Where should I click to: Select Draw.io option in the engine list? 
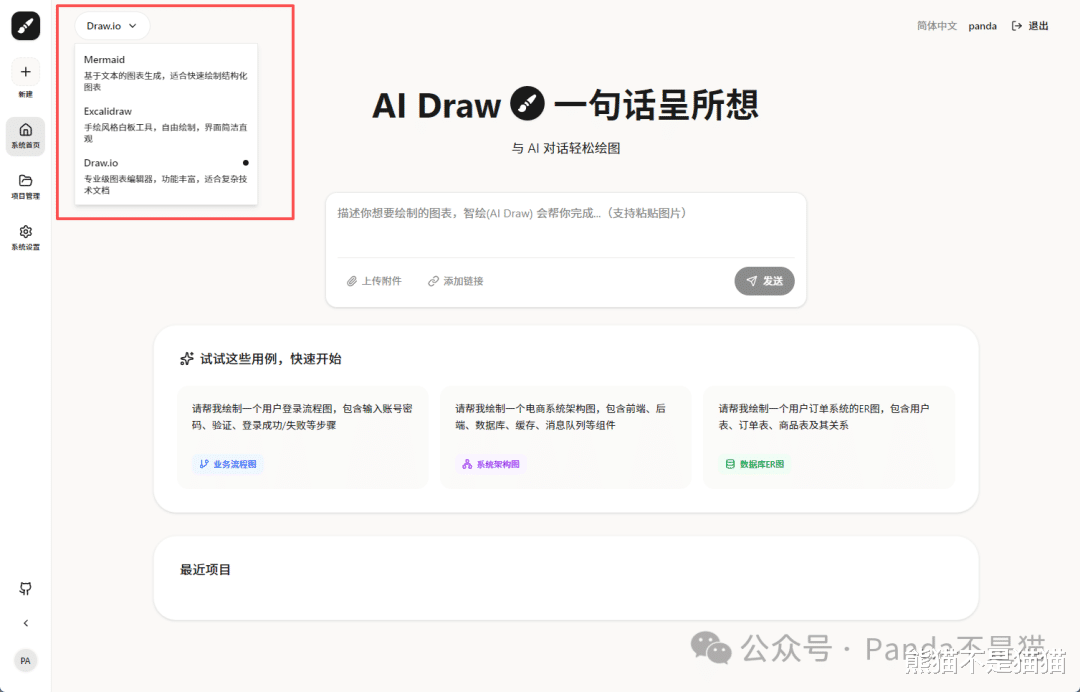point(166,176)
